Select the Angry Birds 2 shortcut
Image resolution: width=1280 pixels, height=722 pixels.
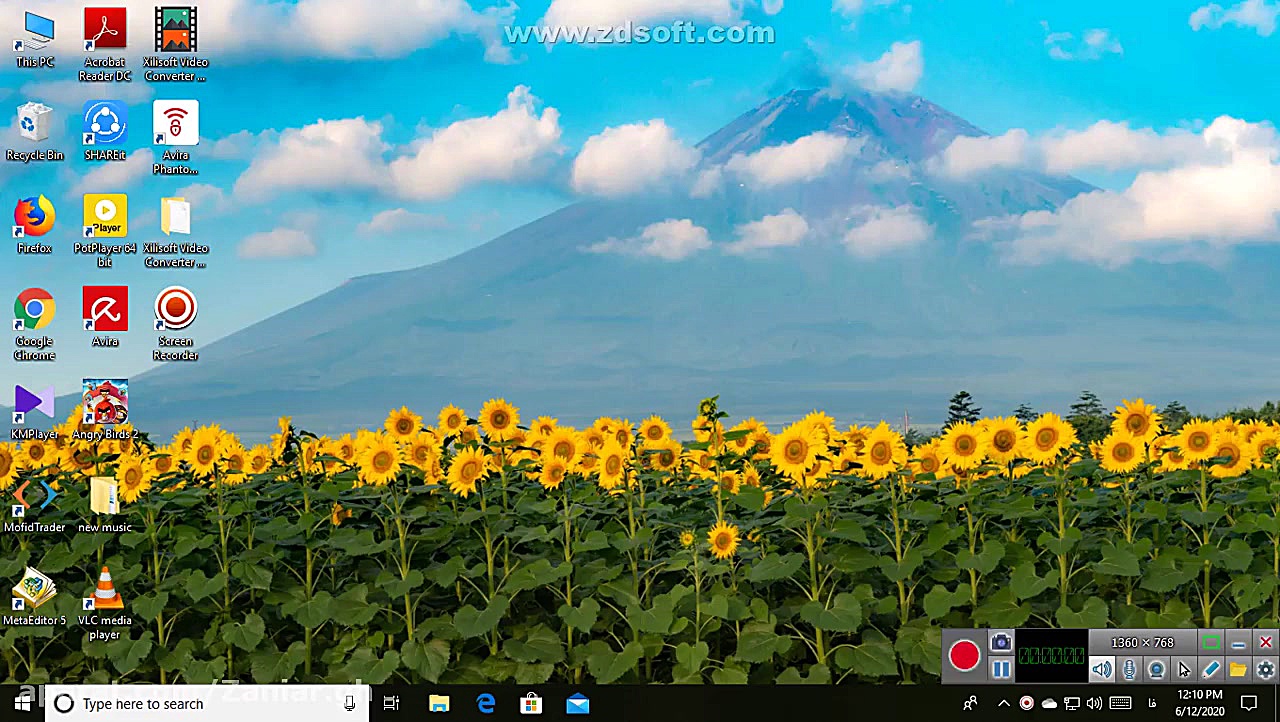pos(105,411)
